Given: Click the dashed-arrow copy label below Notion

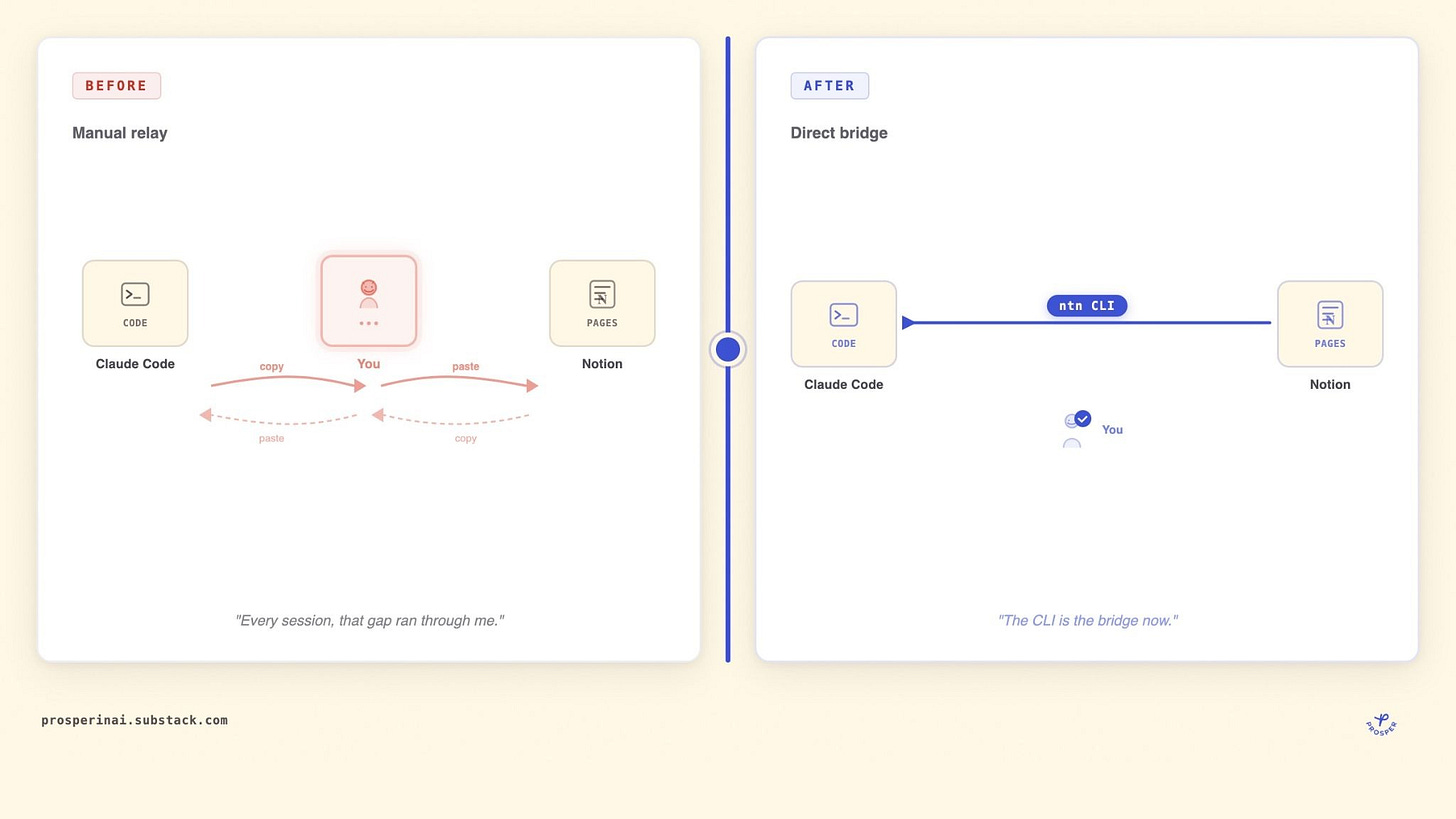Looking at the screenshot, I should 466,439.
